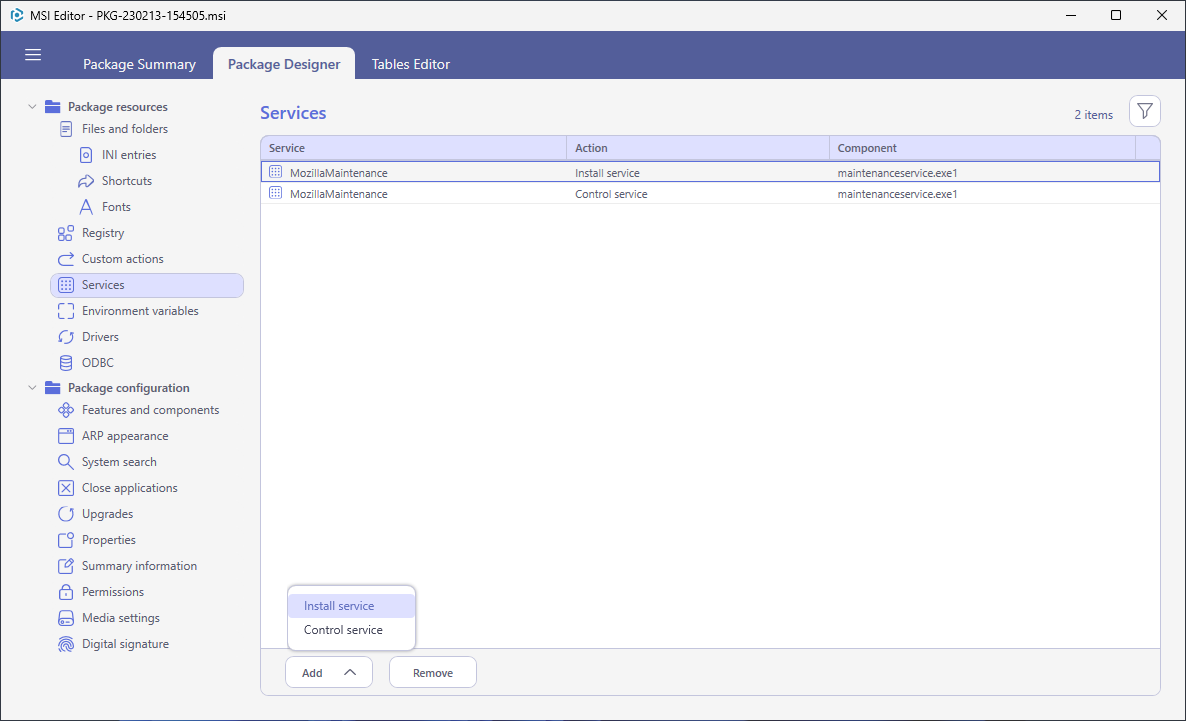
Task: Go to Drivers in the sidebar
Action: tap(100, 337)
